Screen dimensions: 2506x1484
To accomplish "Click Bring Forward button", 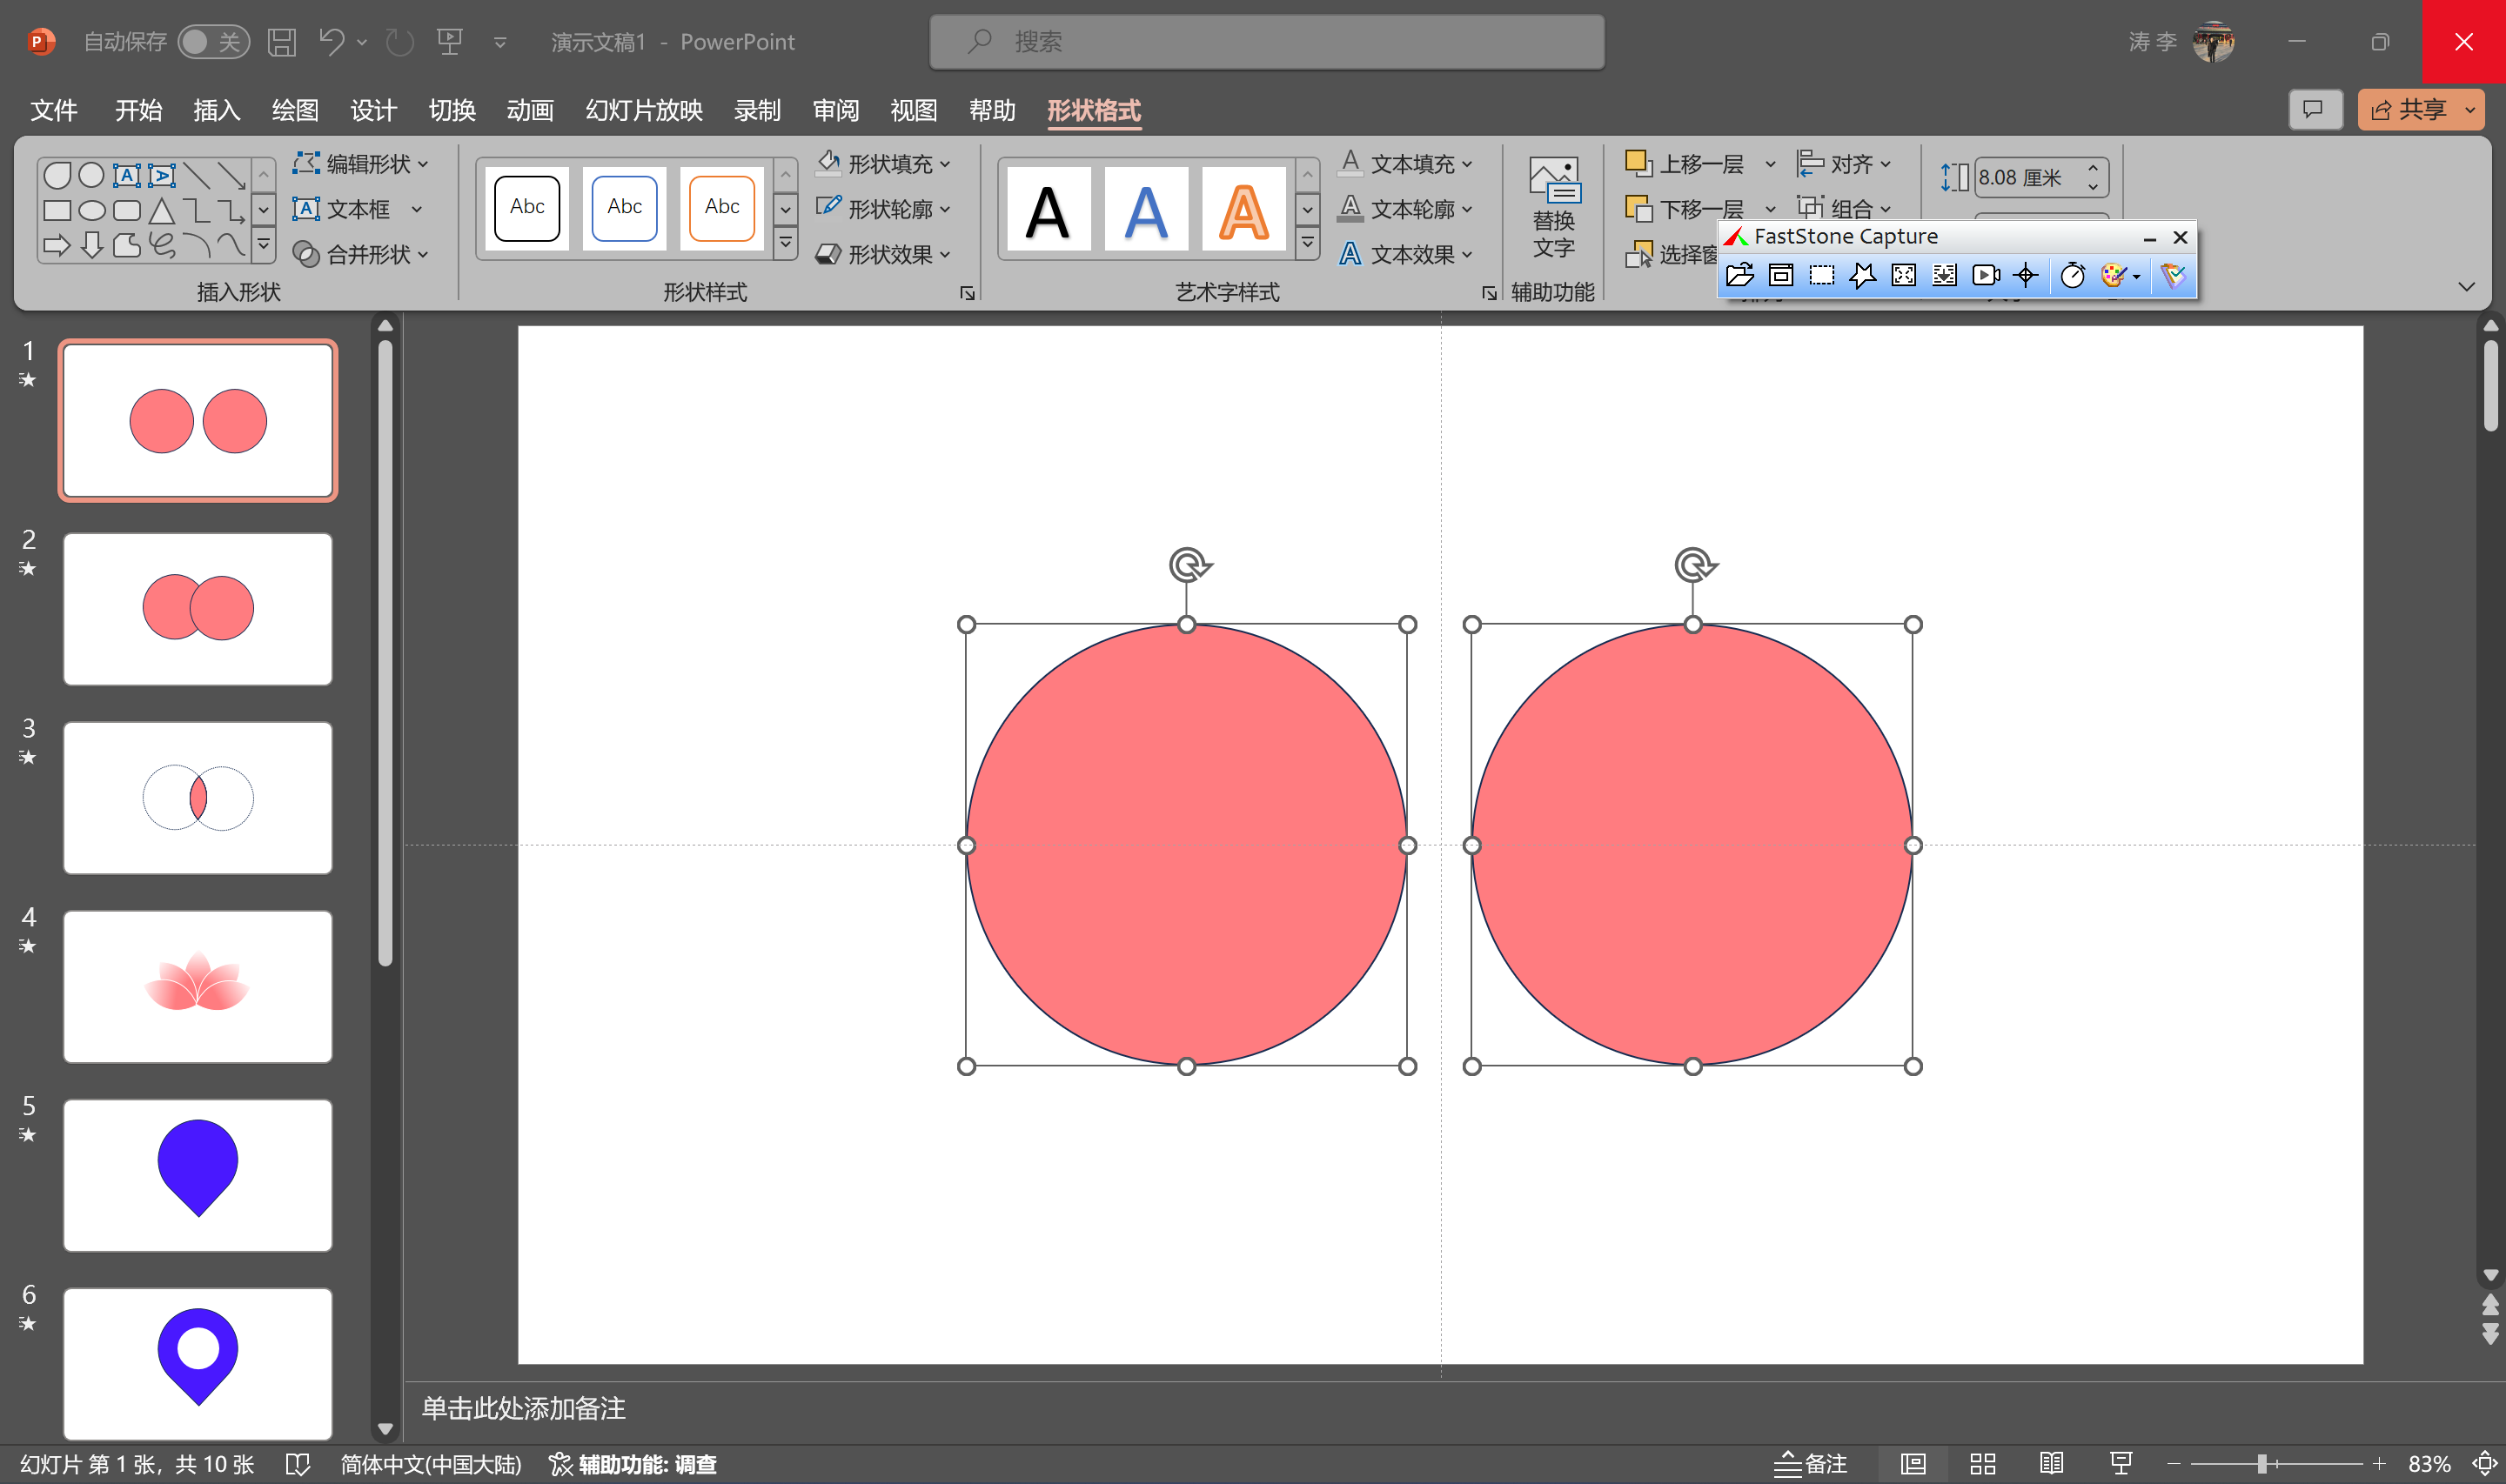I will (1686, 163).
